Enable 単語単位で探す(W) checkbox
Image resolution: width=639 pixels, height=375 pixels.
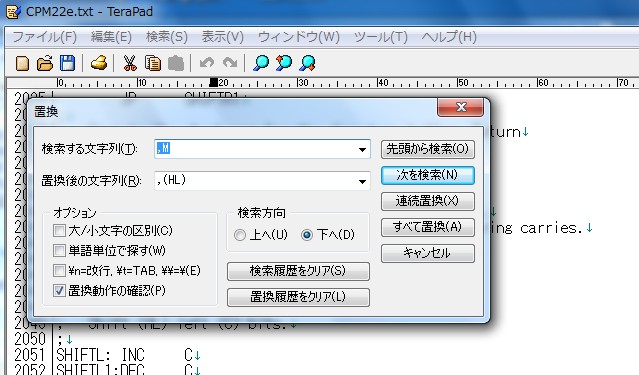click(x=59, y=251)
